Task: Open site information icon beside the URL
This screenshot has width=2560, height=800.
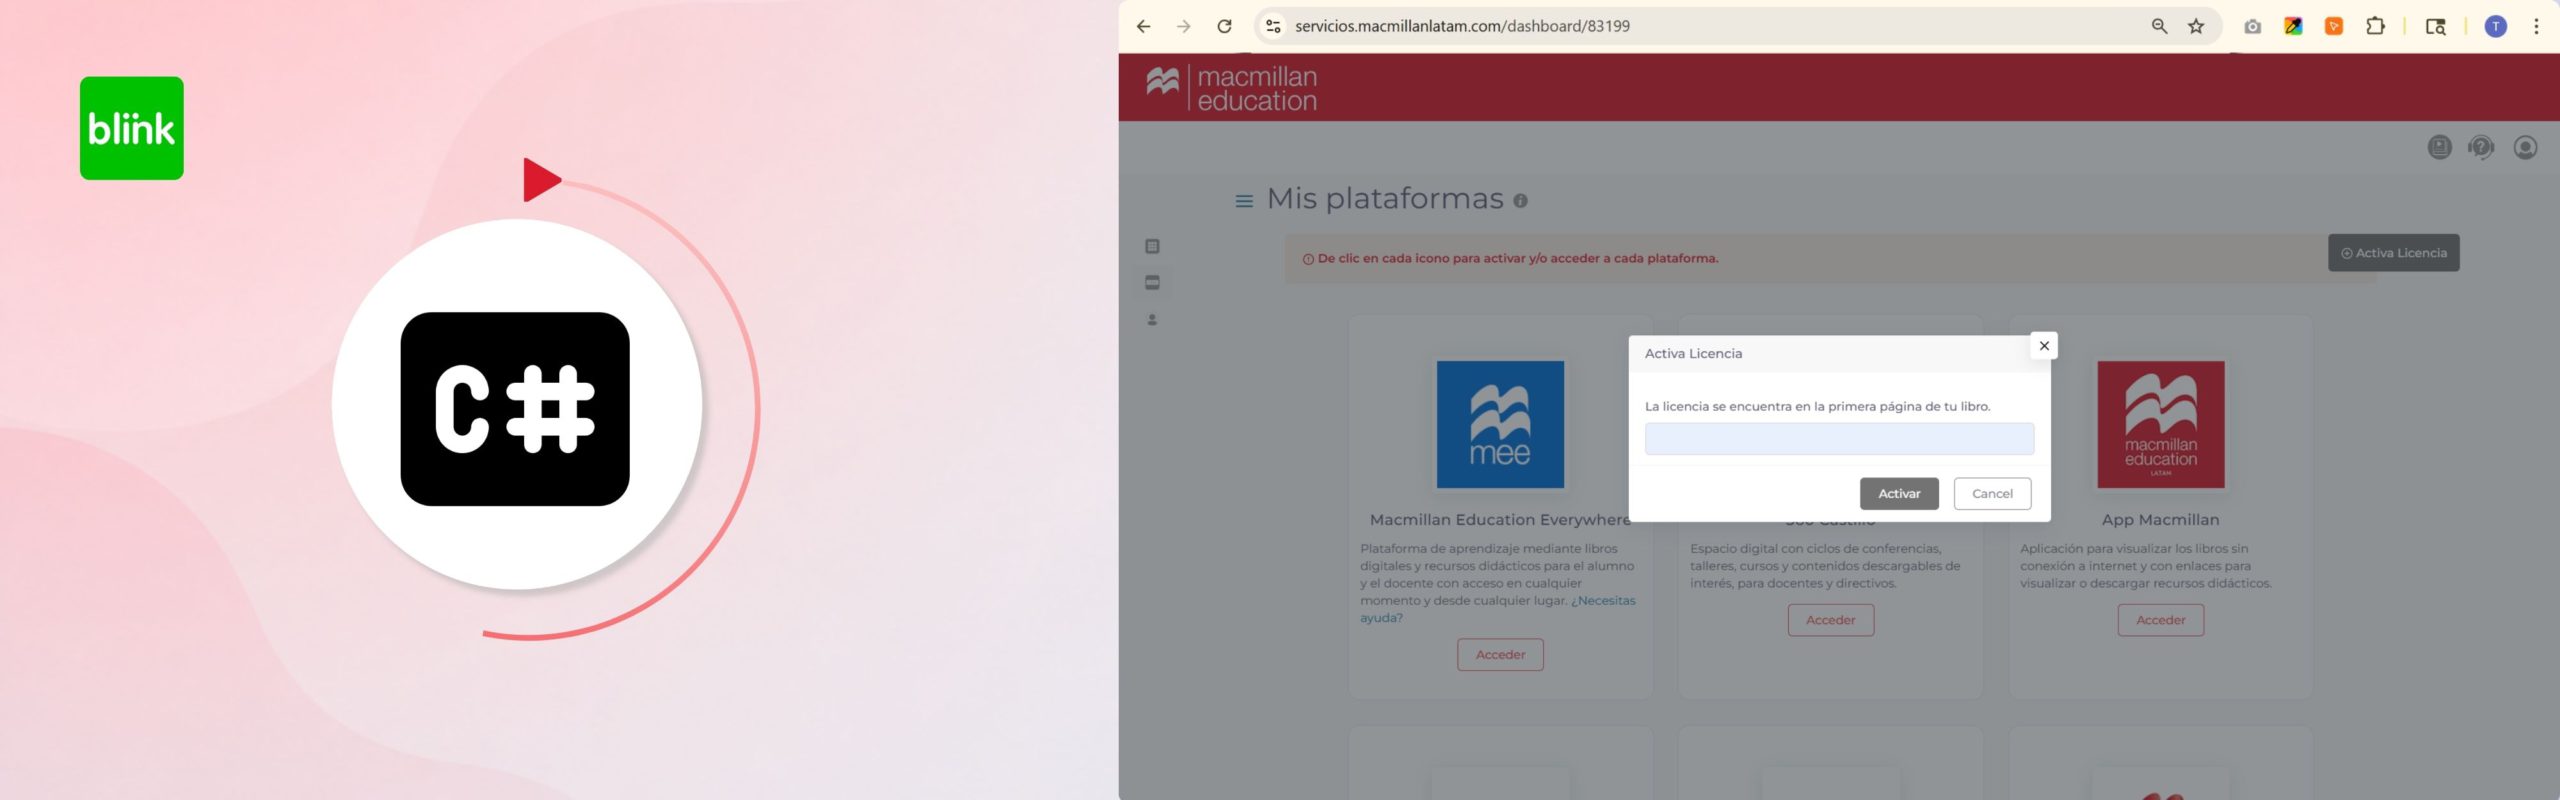Action: [1273, 27]
